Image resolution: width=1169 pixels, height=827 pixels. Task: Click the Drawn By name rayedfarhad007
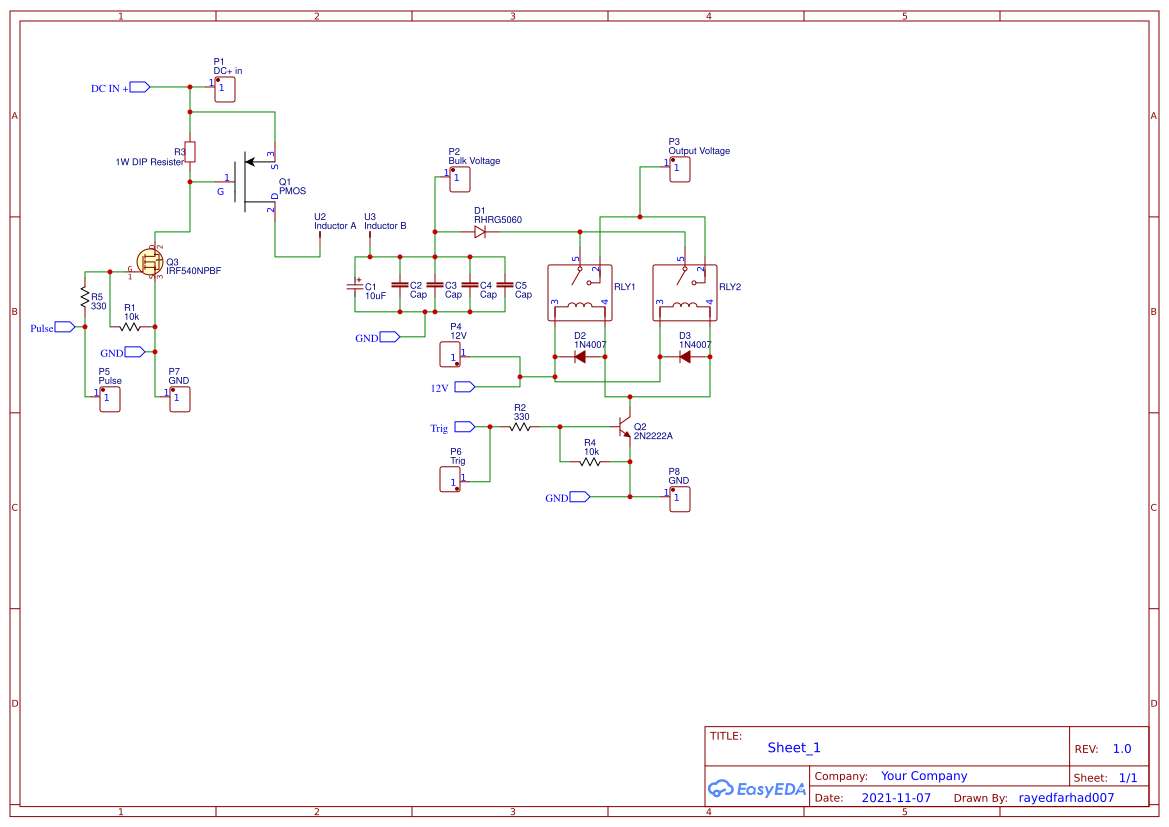click(x=1066, y=797)
